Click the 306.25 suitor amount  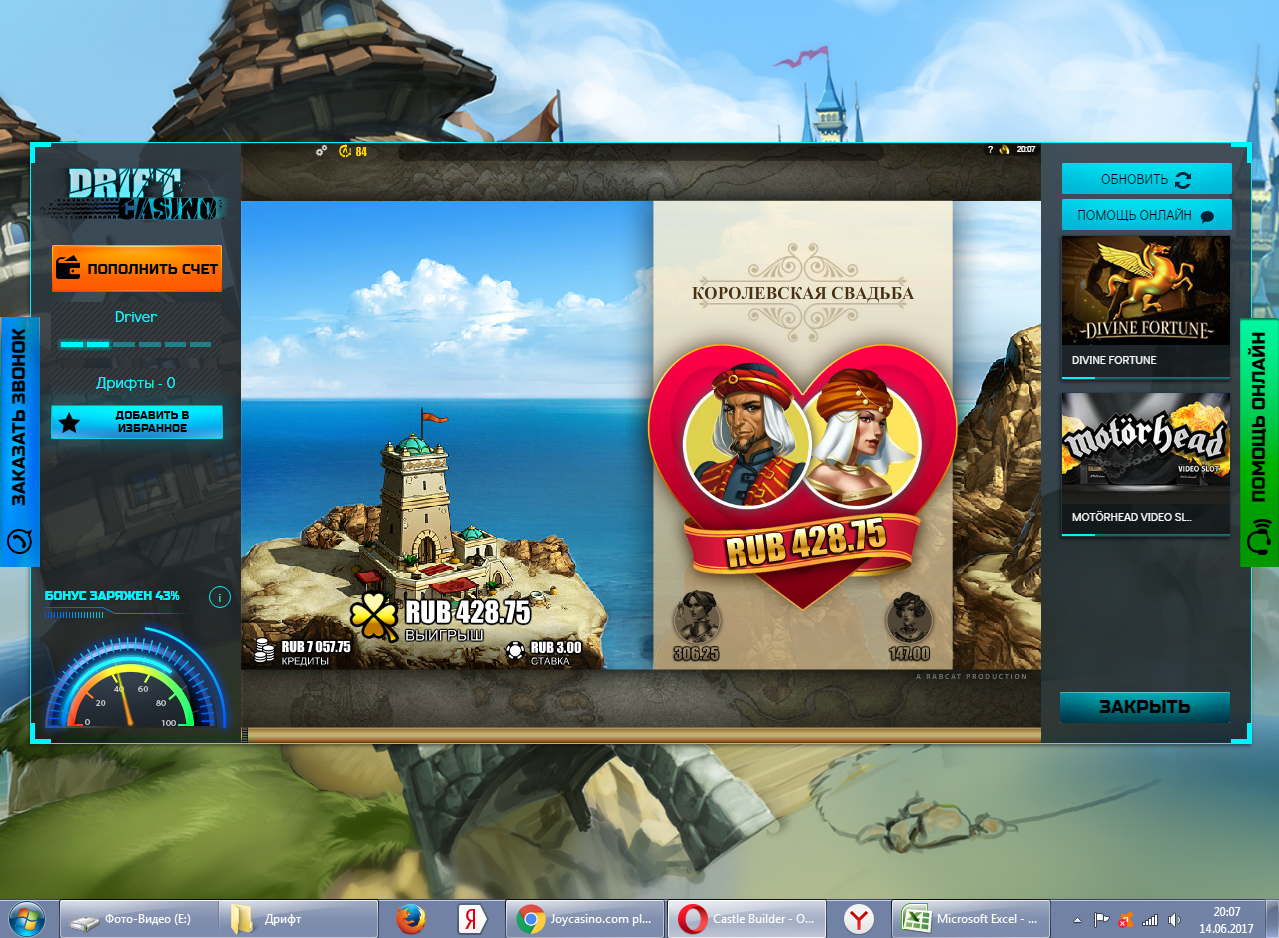click(x=697, y=654)
